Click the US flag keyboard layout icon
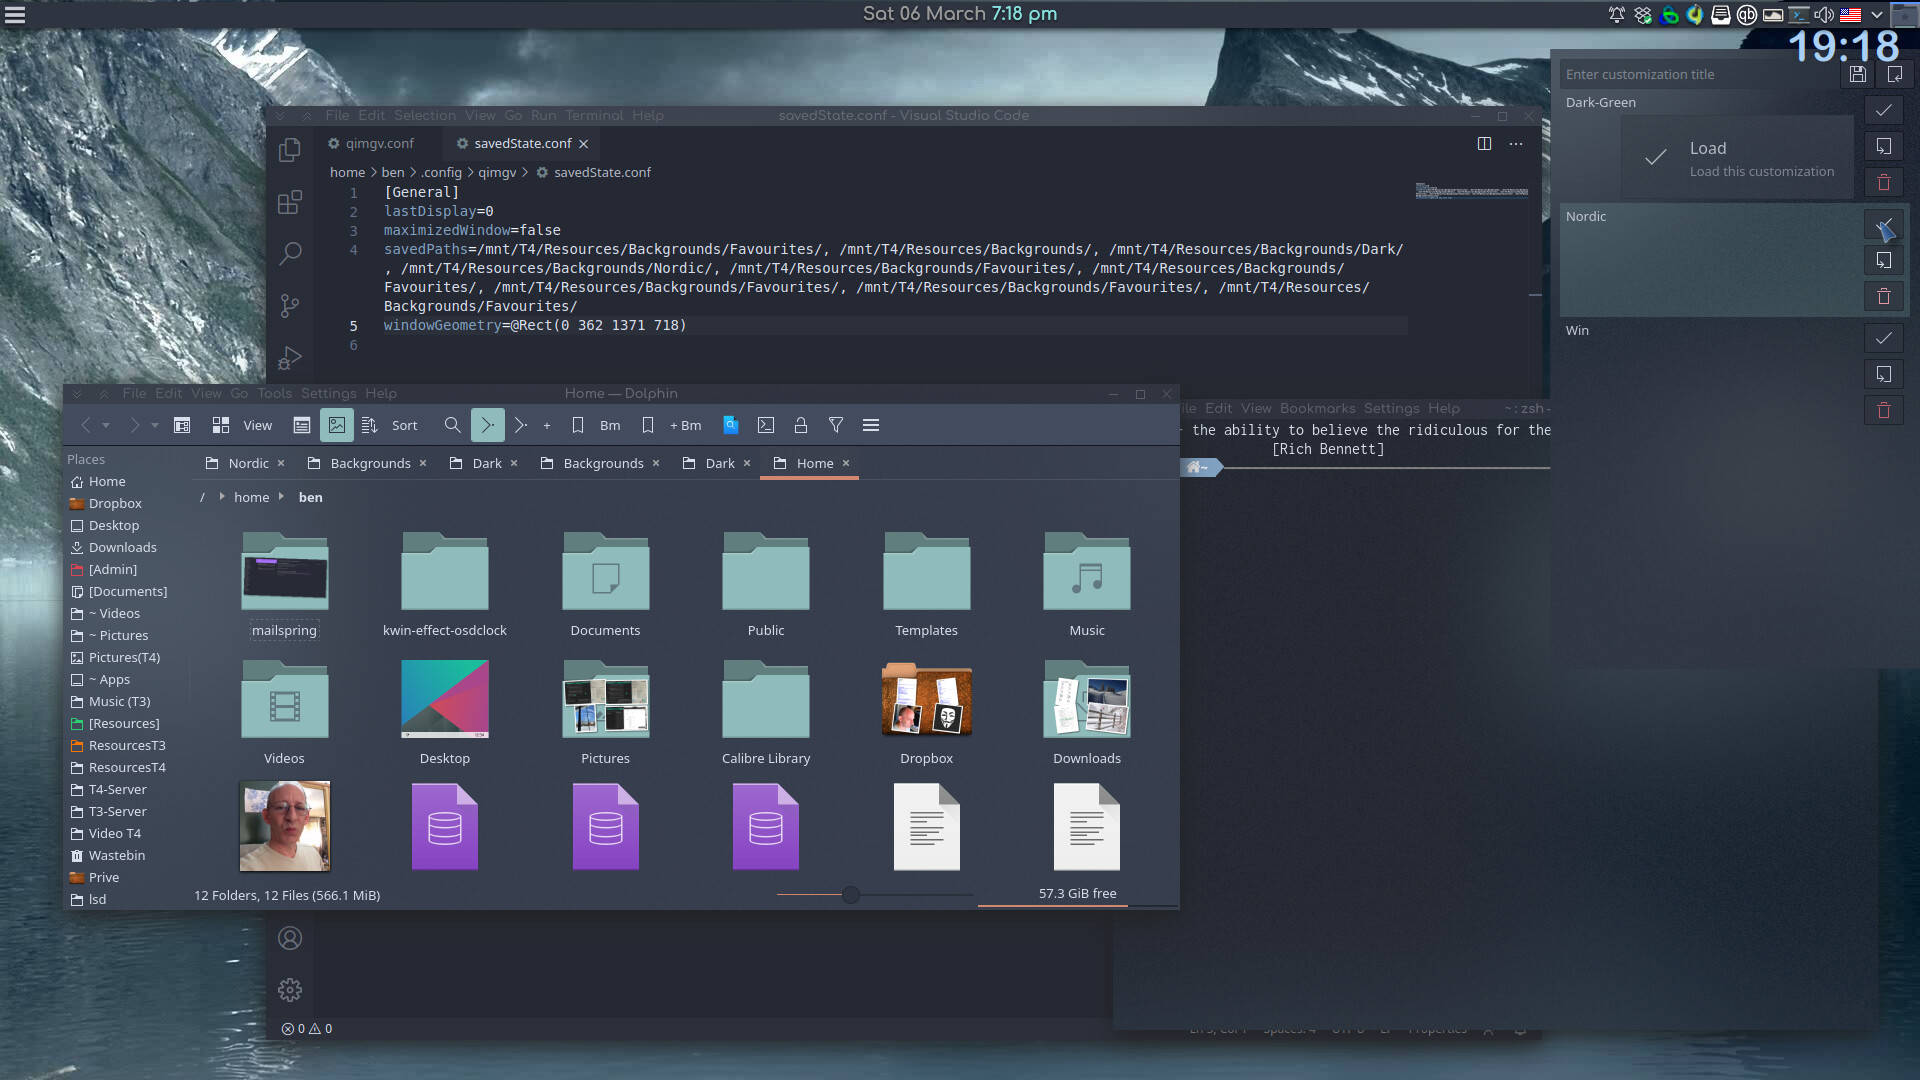This screenshot has height=1080, width=1920. coord(1851,14)
